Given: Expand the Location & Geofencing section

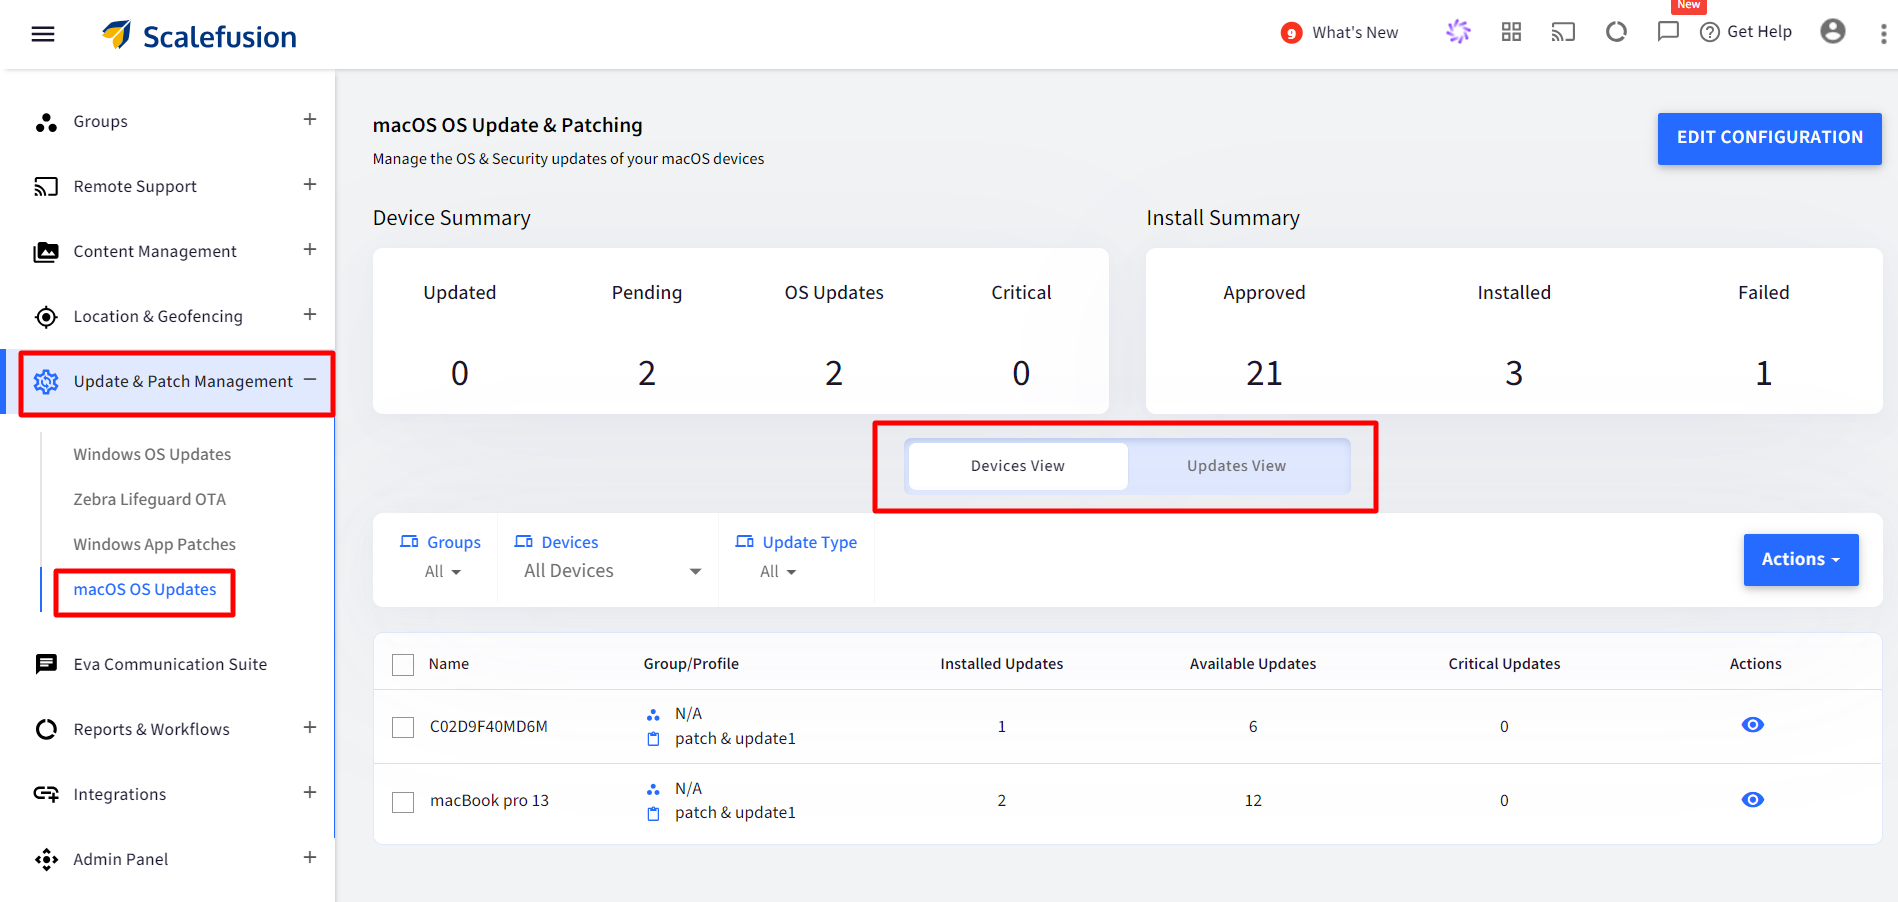Looking at the screenshot, I should [310, 314].
